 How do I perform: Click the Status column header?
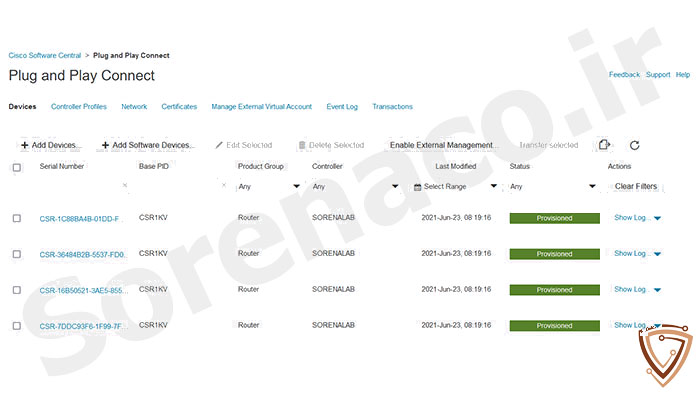(x=520, y=166)
